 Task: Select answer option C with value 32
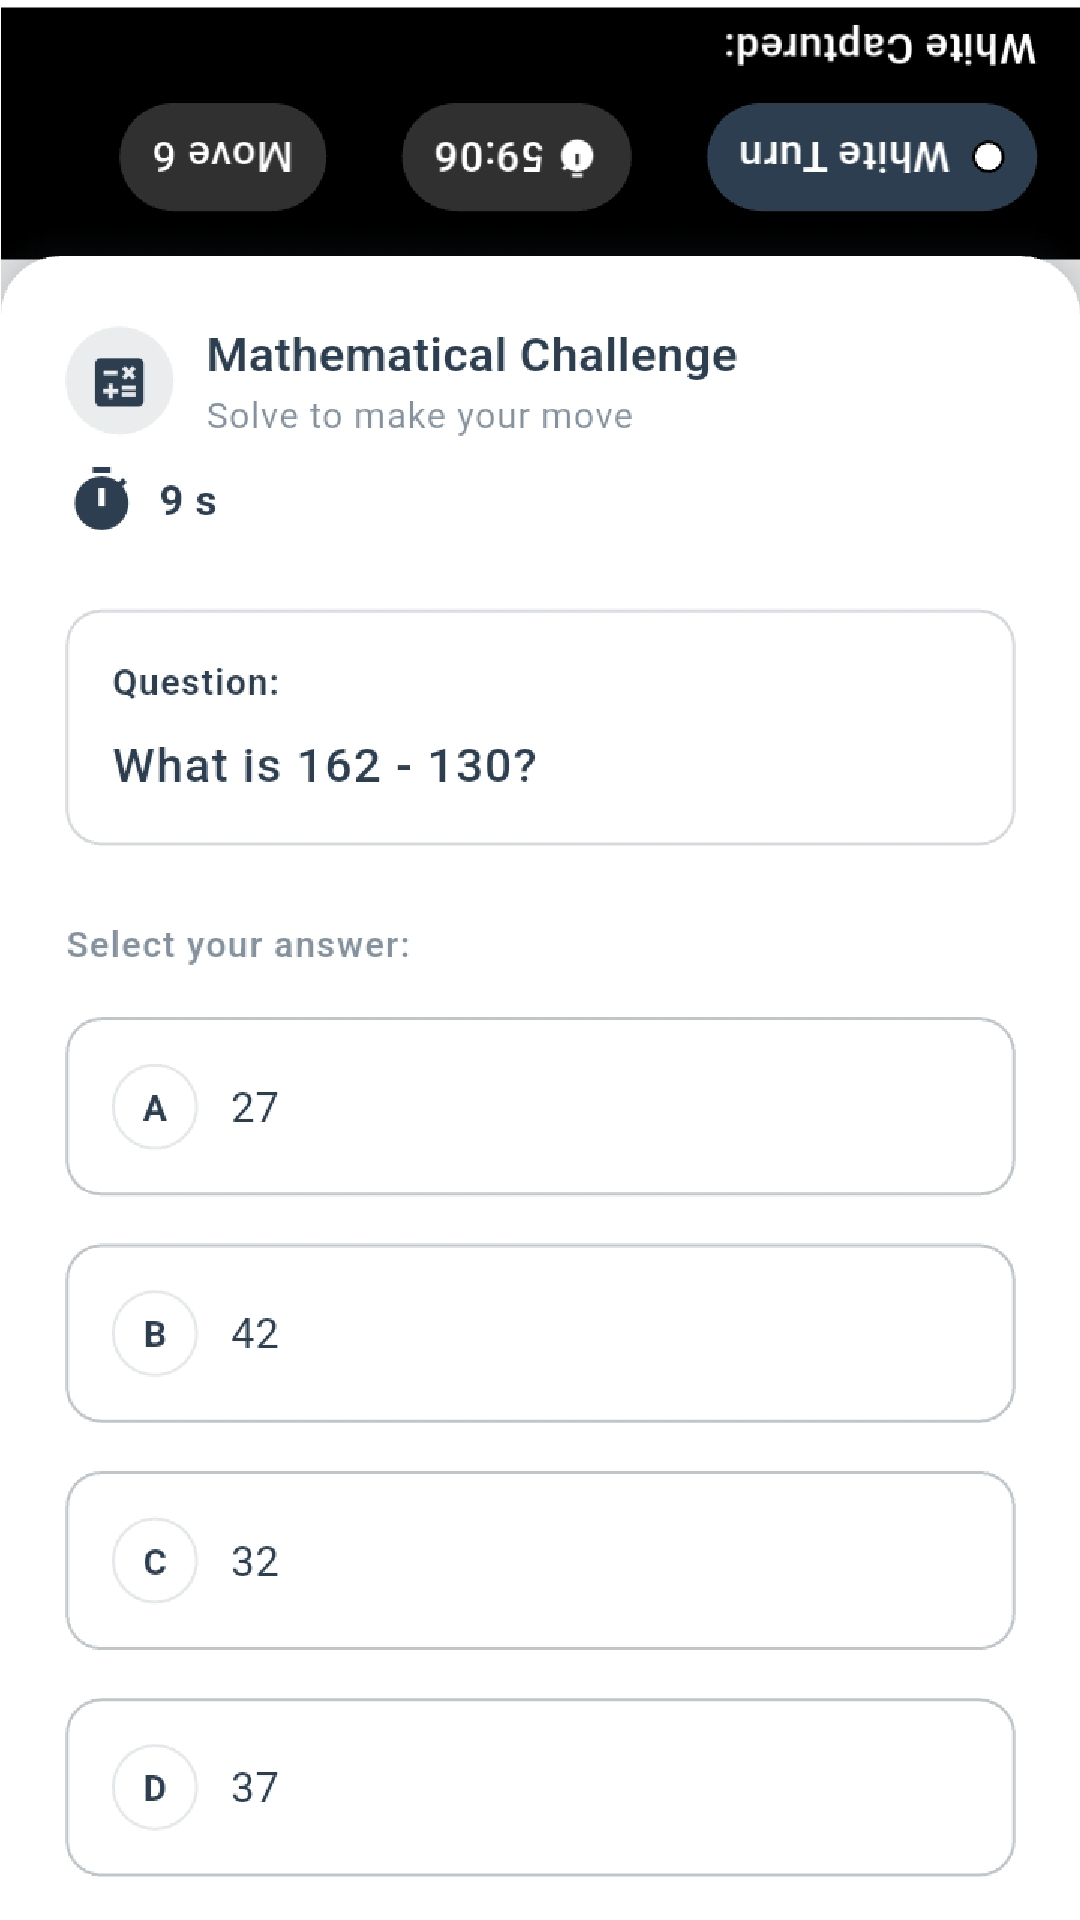coord(540,1560)
